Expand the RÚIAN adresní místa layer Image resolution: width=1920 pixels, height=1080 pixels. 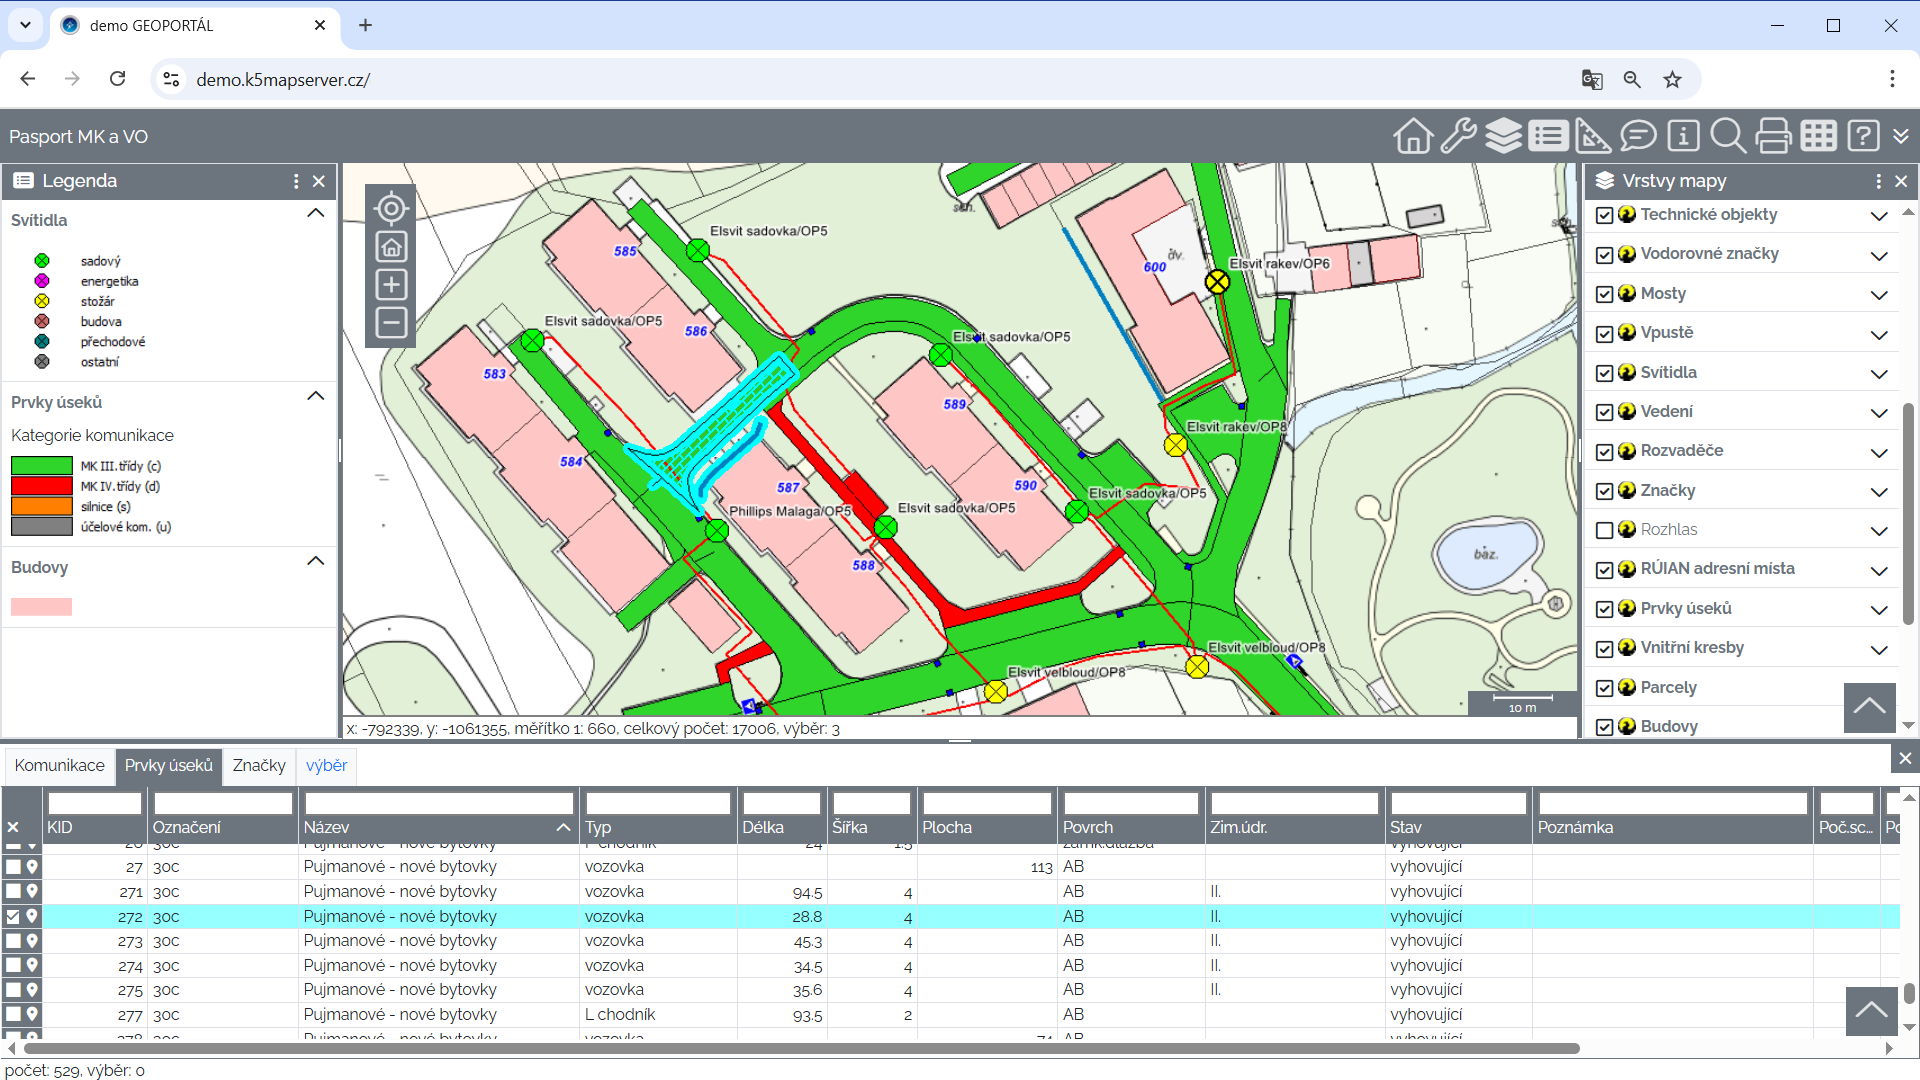coord(1879,570)
